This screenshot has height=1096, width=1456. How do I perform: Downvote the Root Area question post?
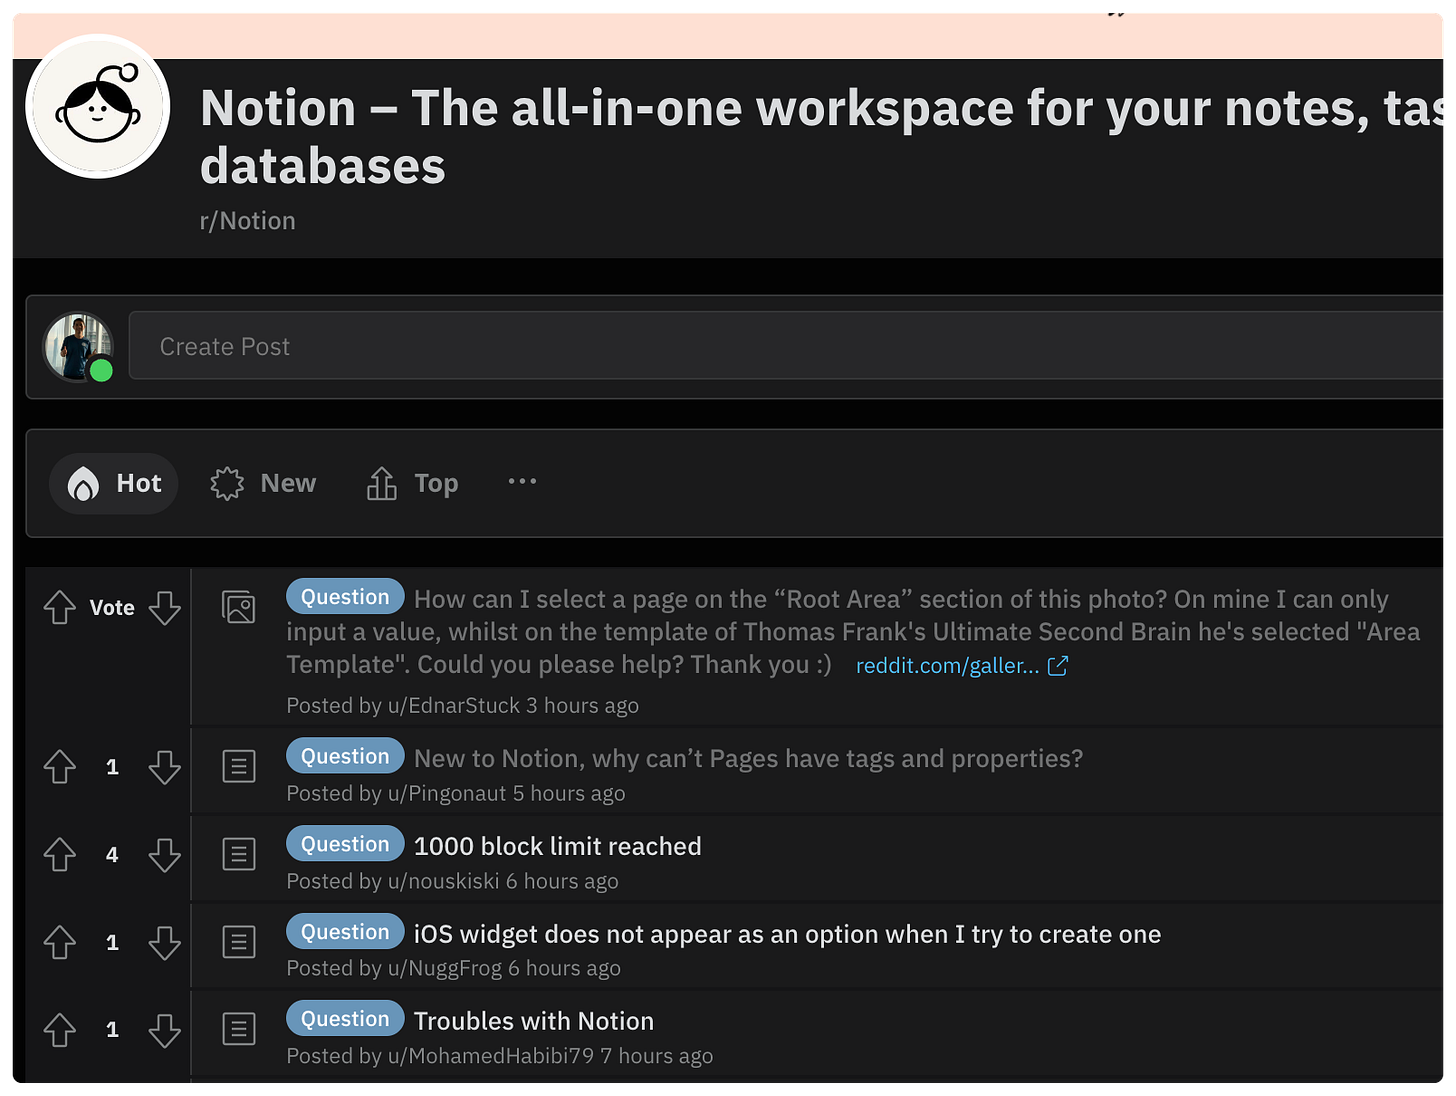click(165, 607)
